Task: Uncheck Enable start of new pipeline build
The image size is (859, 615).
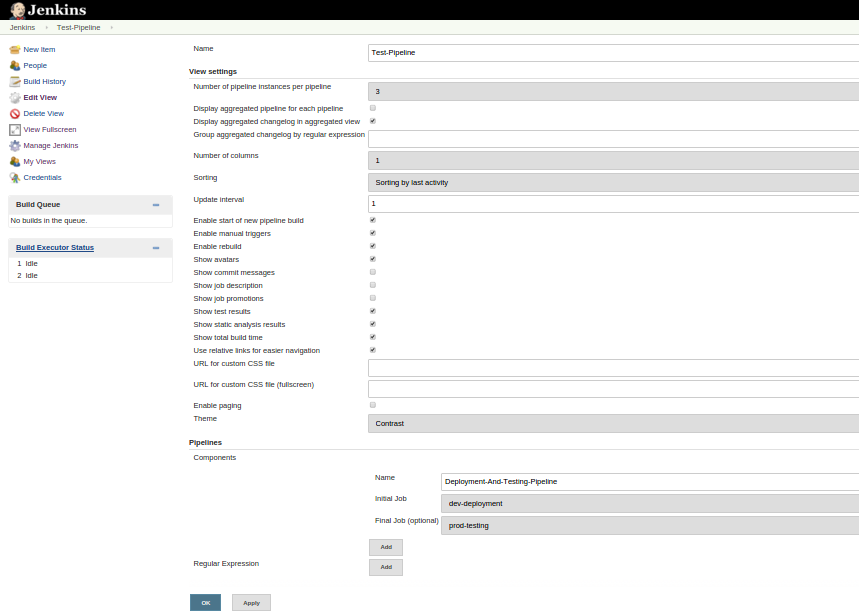Action: click(373, 220)
